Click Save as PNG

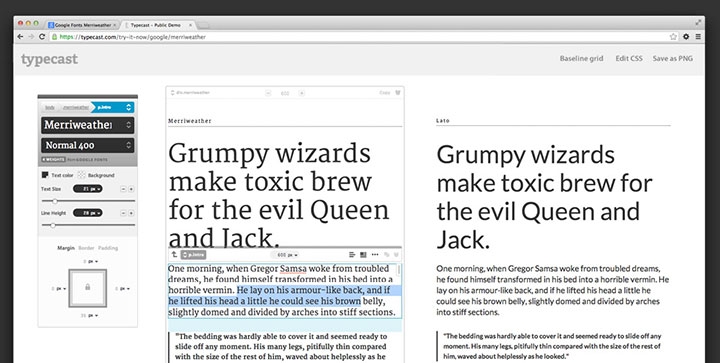click(673, 58)
